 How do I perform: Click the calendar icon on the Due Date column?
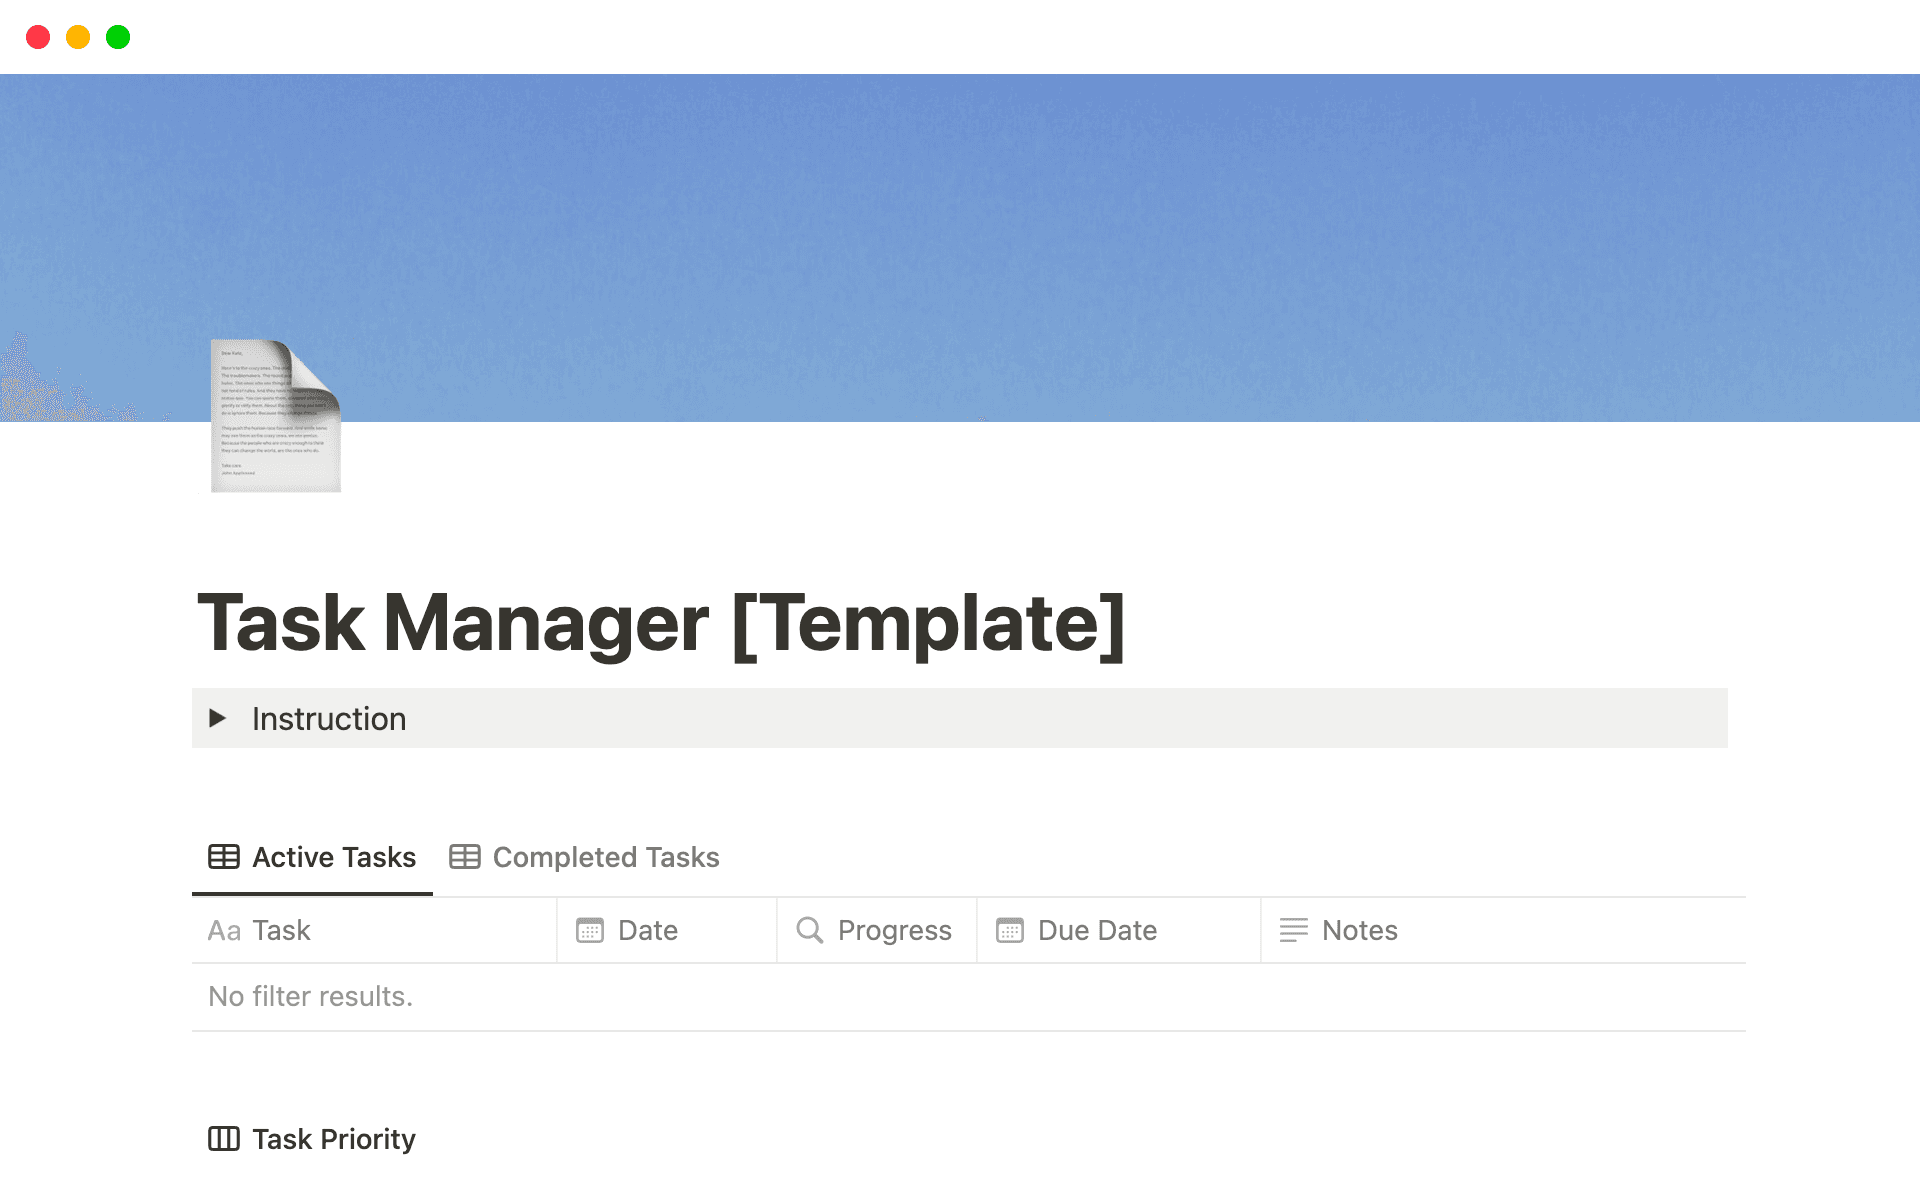(1010, 930)
